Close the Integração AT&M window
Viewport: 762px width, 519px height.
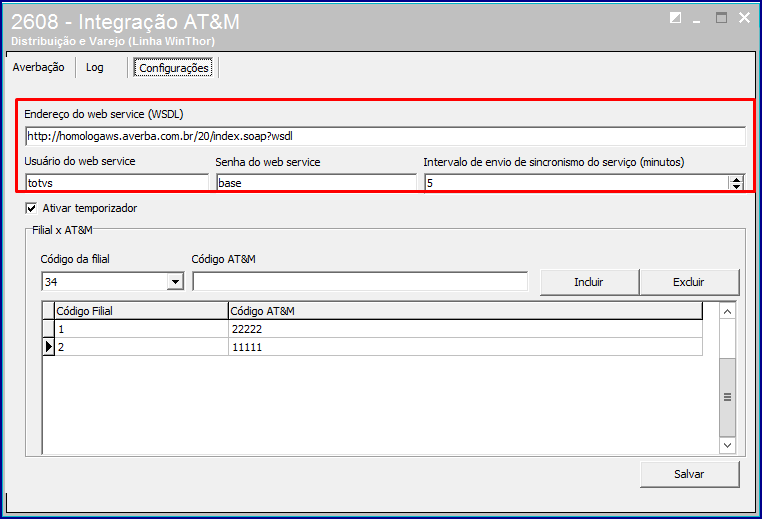click(x=745, y=18)
